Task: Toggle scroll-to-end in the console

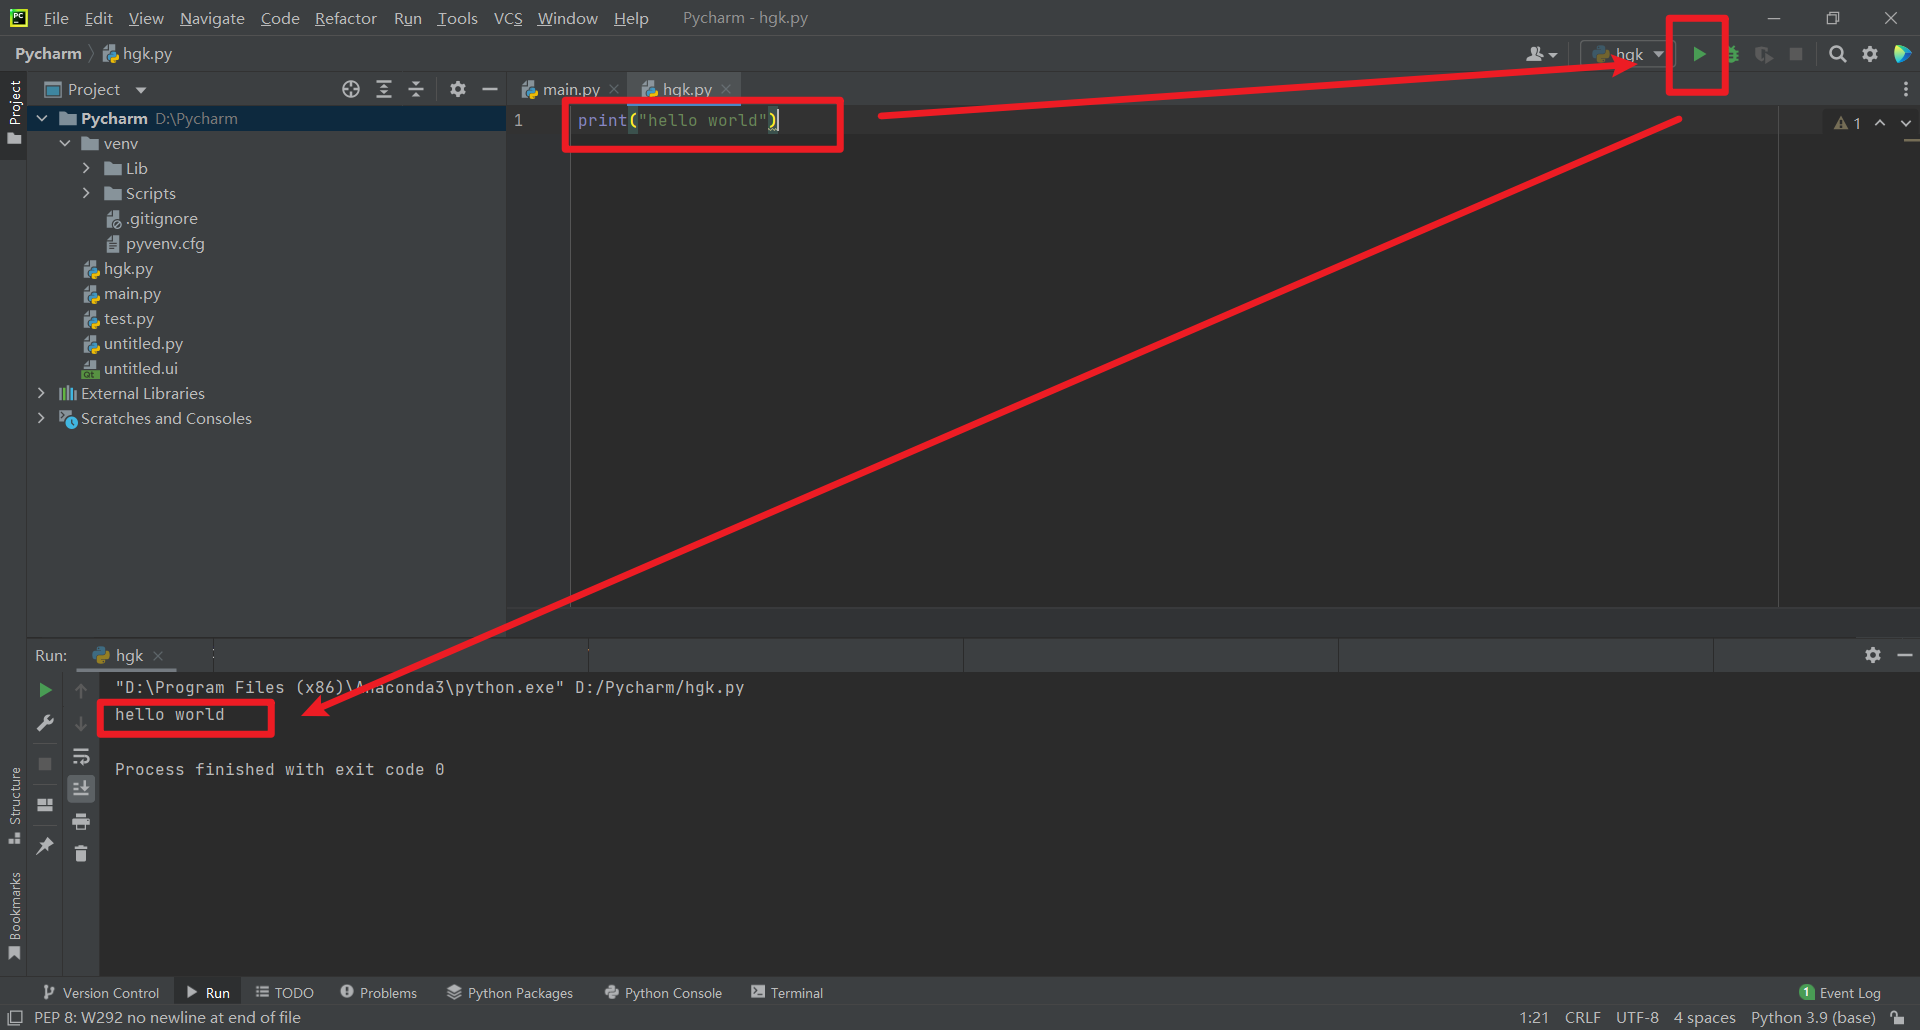Action: point(81,788)
